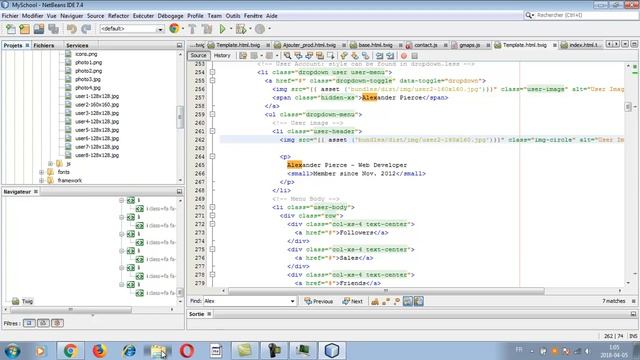This screenshot has width=640, height=360.
Task: Collapse the code fold at line 254
Action: 212,72
